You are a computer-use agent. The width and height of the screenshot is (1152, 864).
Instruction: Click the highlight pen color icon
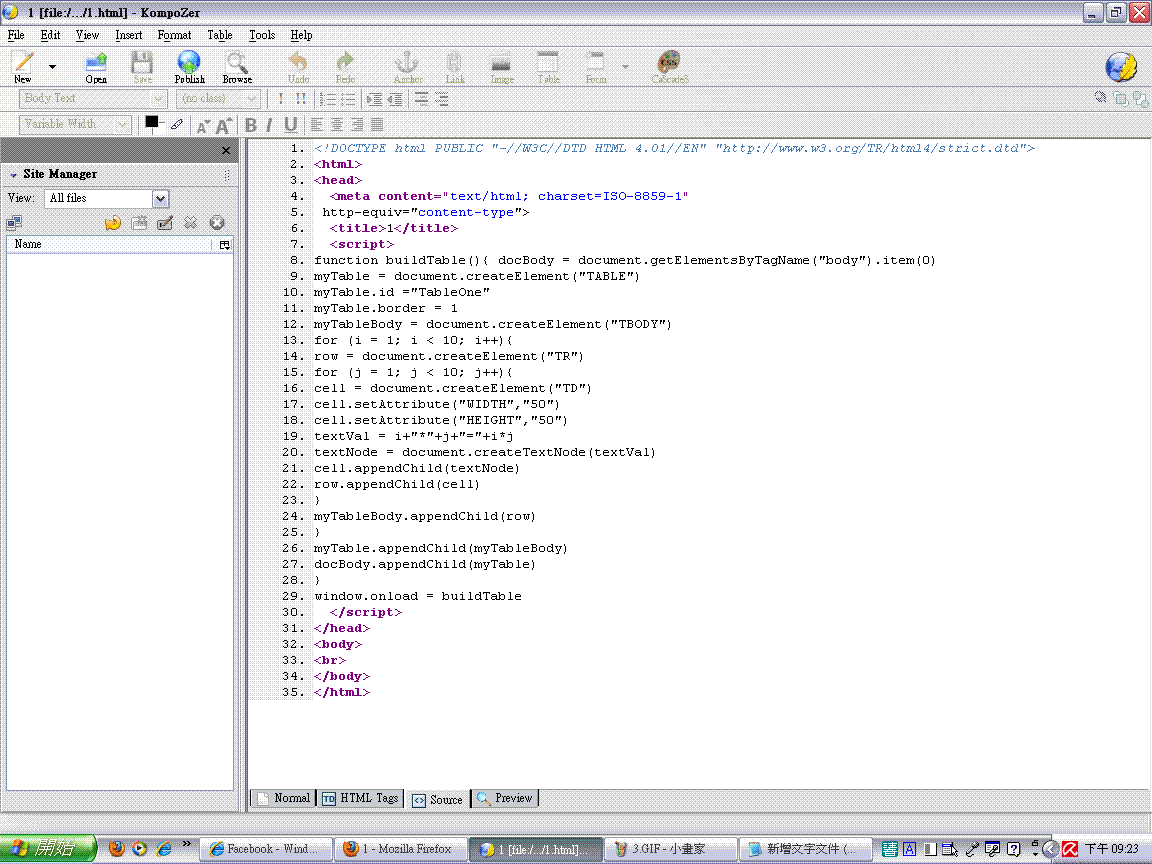click(176, 124)
